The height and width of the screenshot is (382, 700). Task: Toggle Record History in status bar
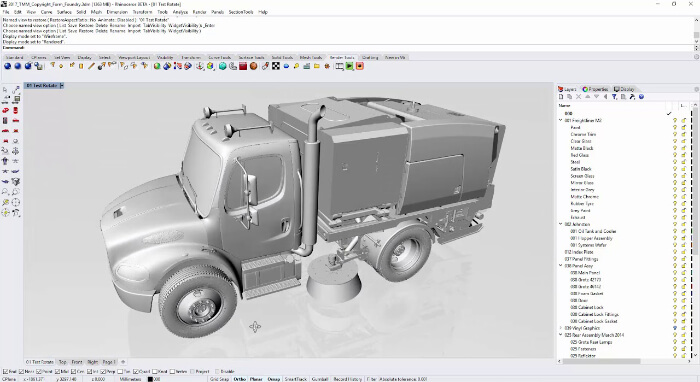(x=347, y=379)
